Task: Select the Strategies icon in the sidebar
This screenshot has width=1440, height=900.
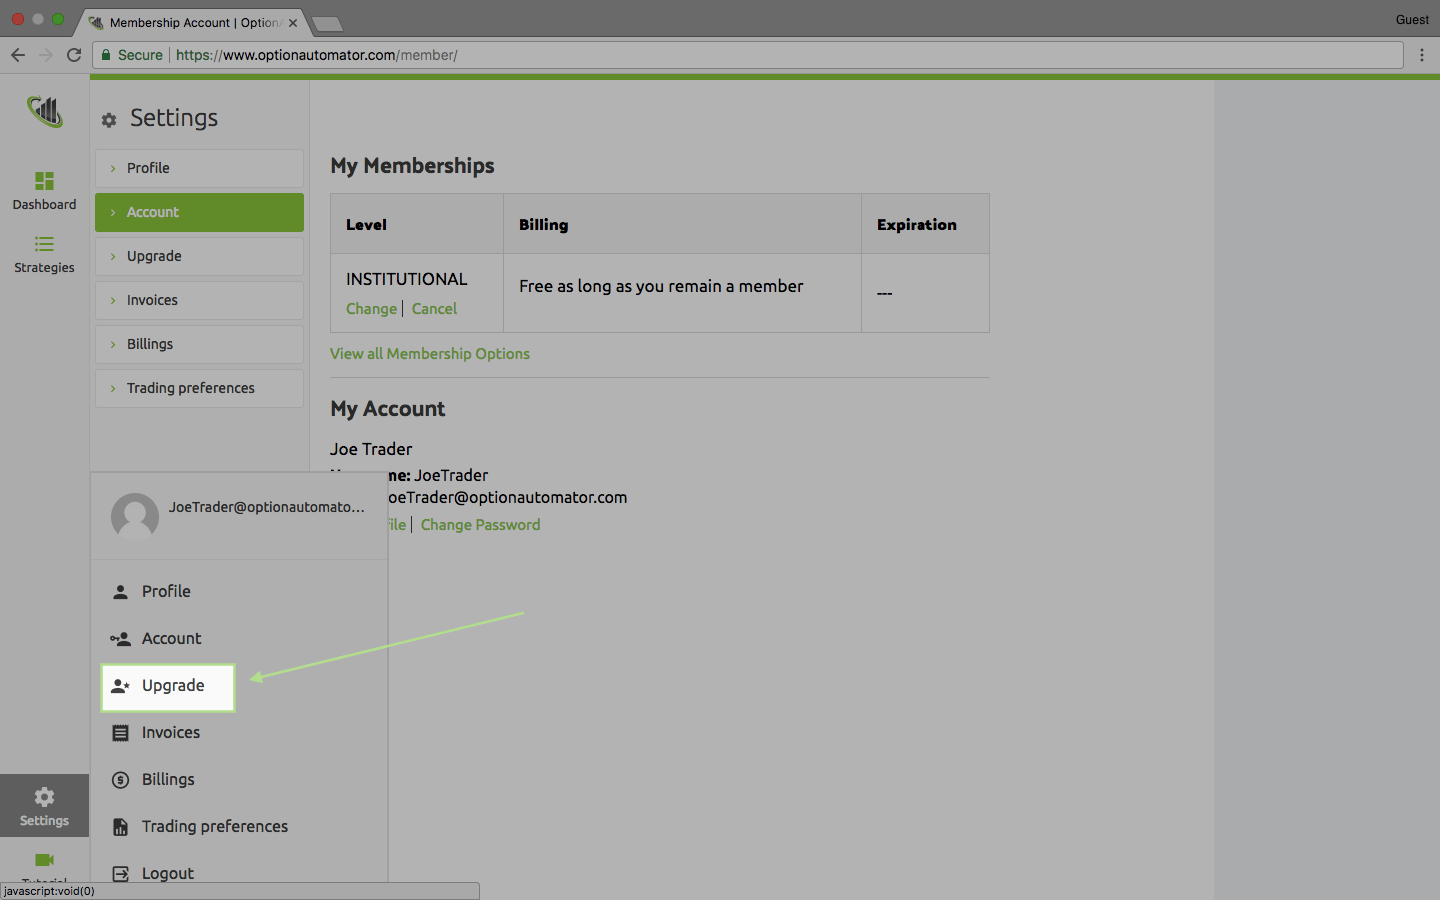Action: coord(44,253)
